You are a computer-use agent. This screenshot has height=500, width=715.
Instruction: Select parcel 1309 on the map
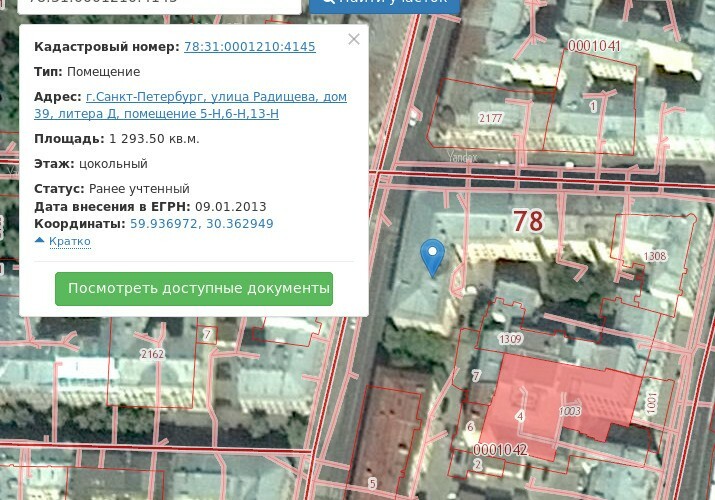pos(510,340)
